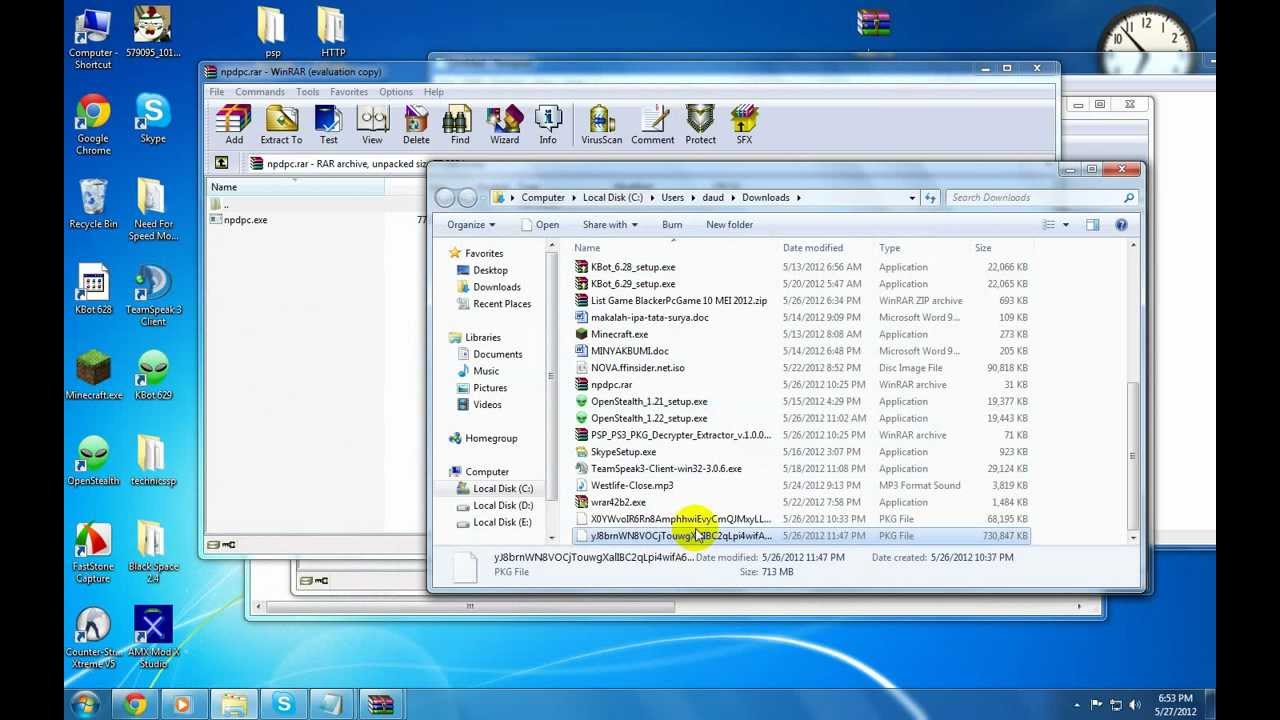Screen dimensions: 1280x720
Task: Open the Tools menu in WinRAR
Action: tap(307, 92)
